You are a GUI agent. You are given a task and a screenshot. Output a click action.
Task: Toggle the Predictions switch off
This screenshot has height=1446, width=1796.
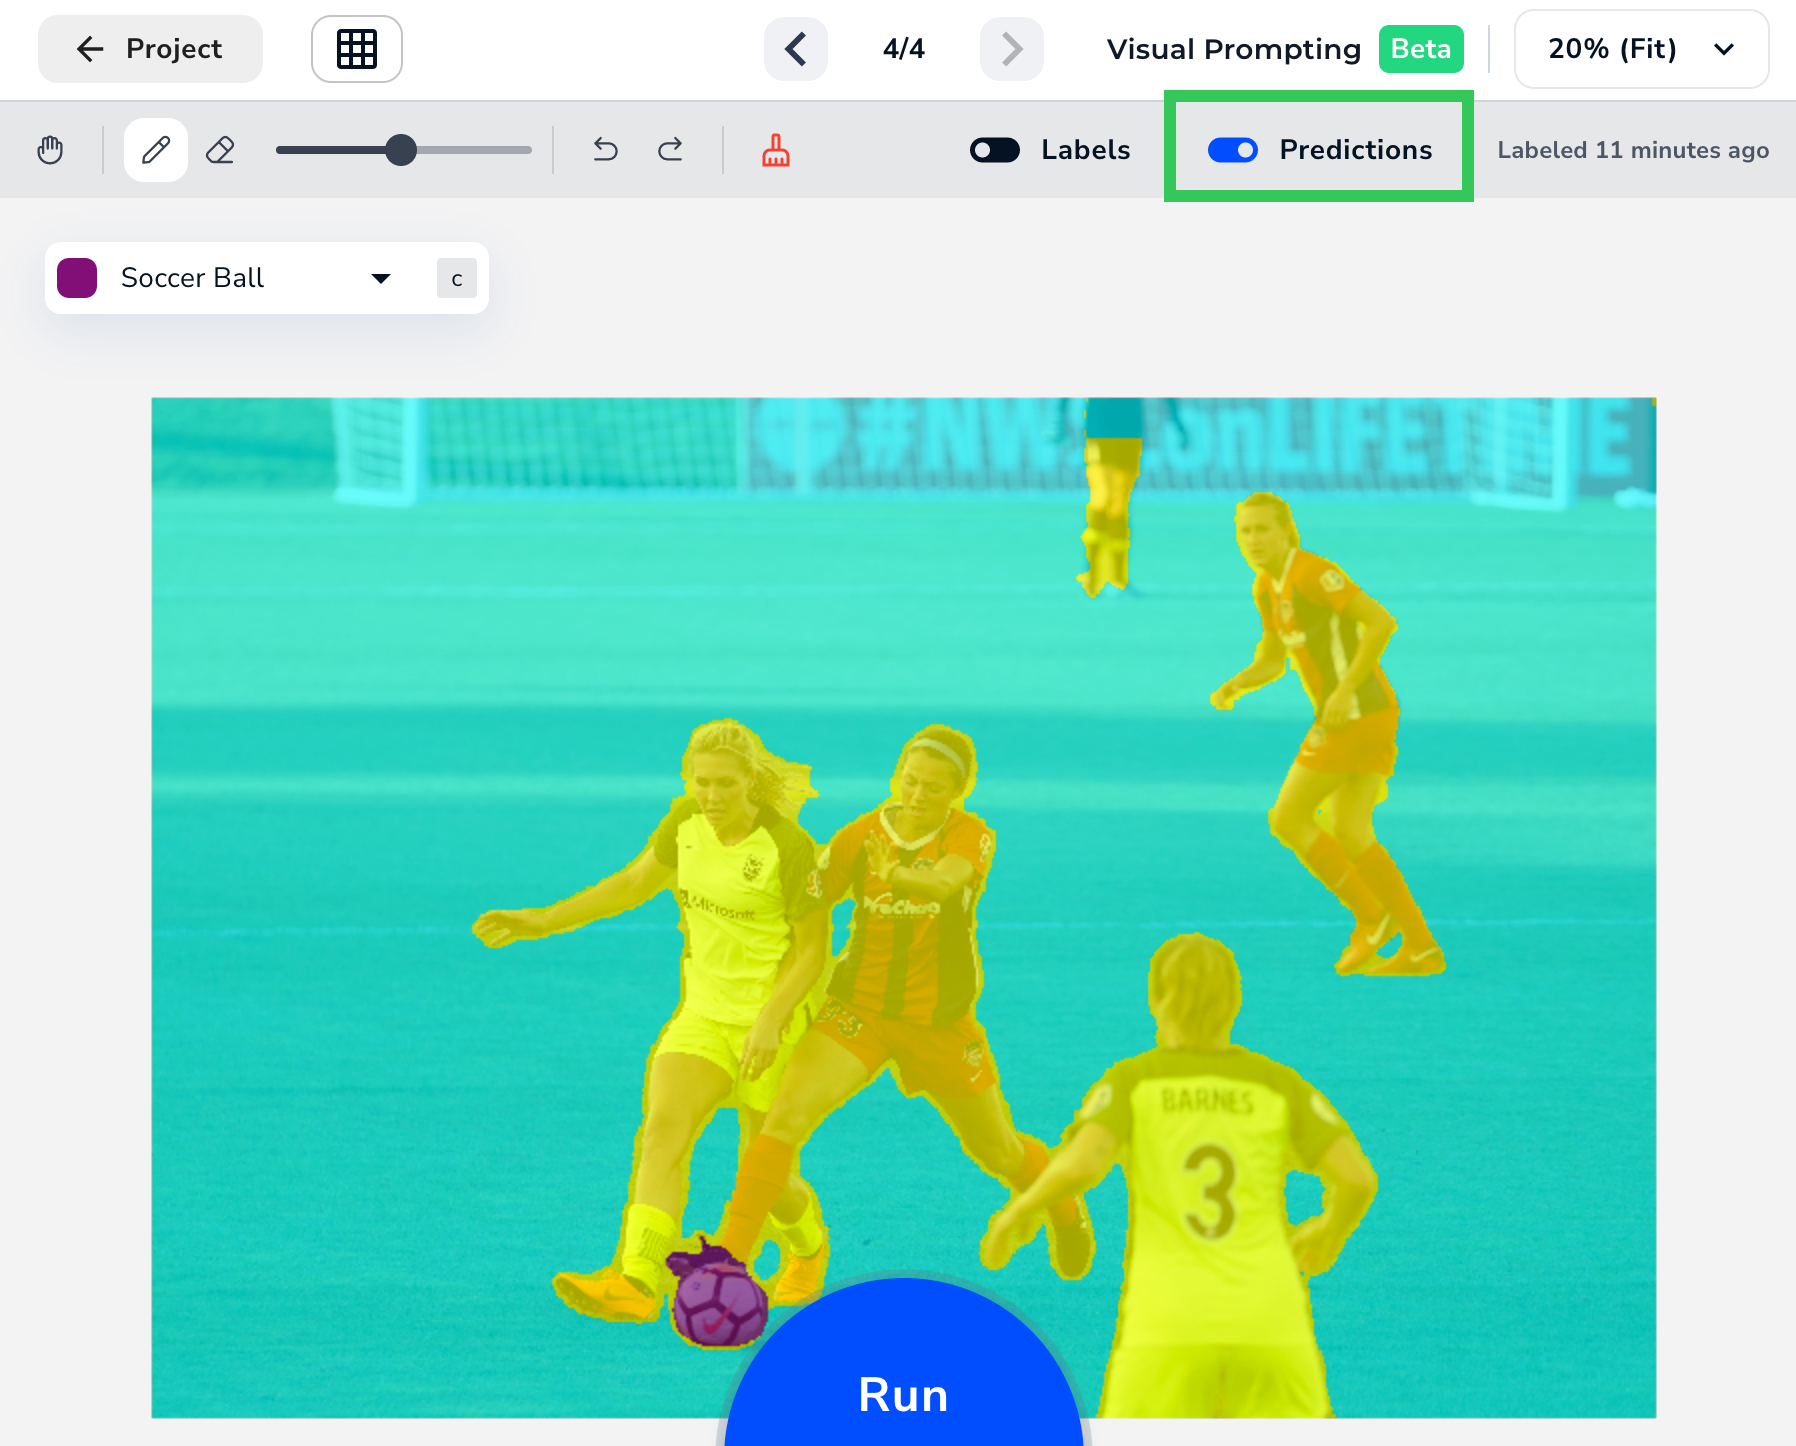[x=1233, y=150]
